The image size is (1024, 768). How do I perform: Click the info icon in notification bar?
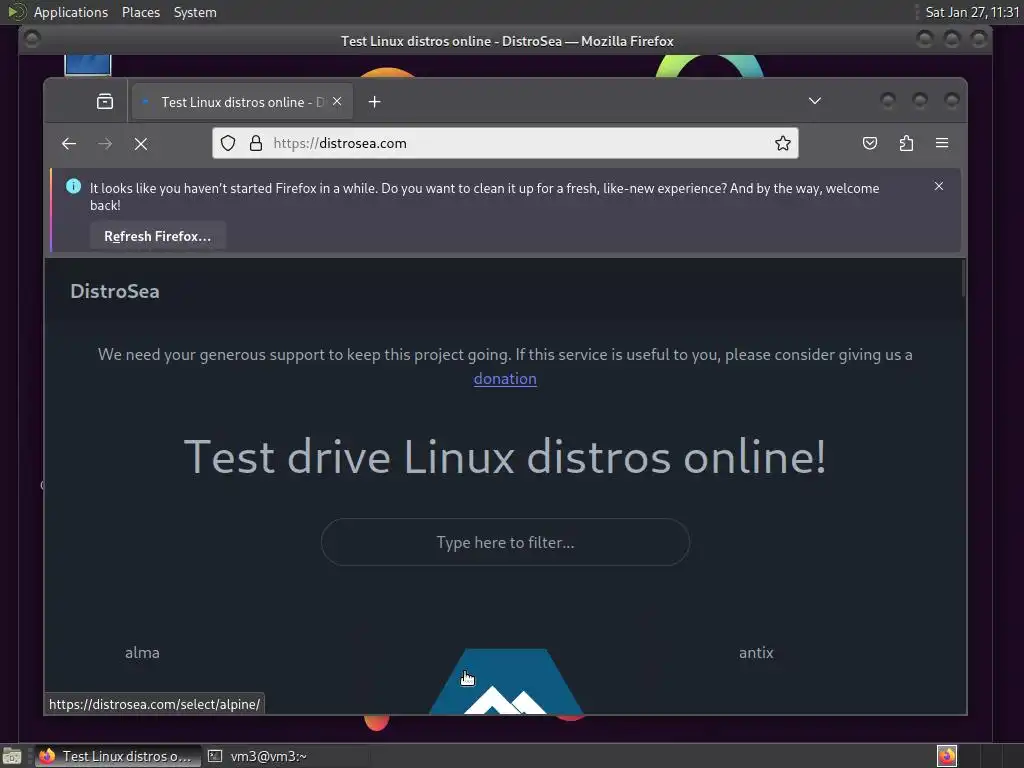coord(73,186)
